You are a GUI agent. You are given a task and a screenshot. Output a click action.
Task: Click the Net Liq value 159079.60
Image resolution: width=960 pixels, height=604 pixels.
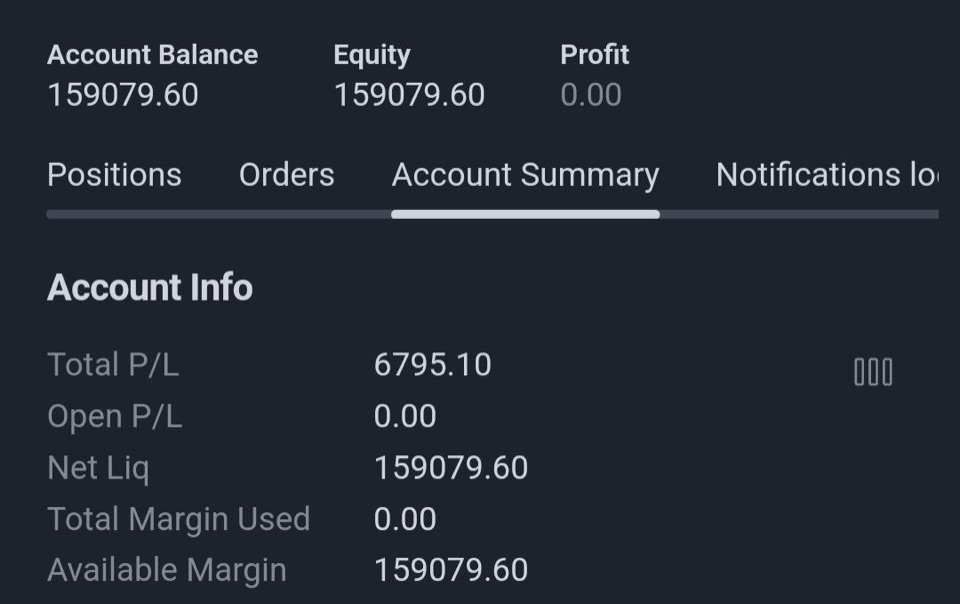point(451,468)
